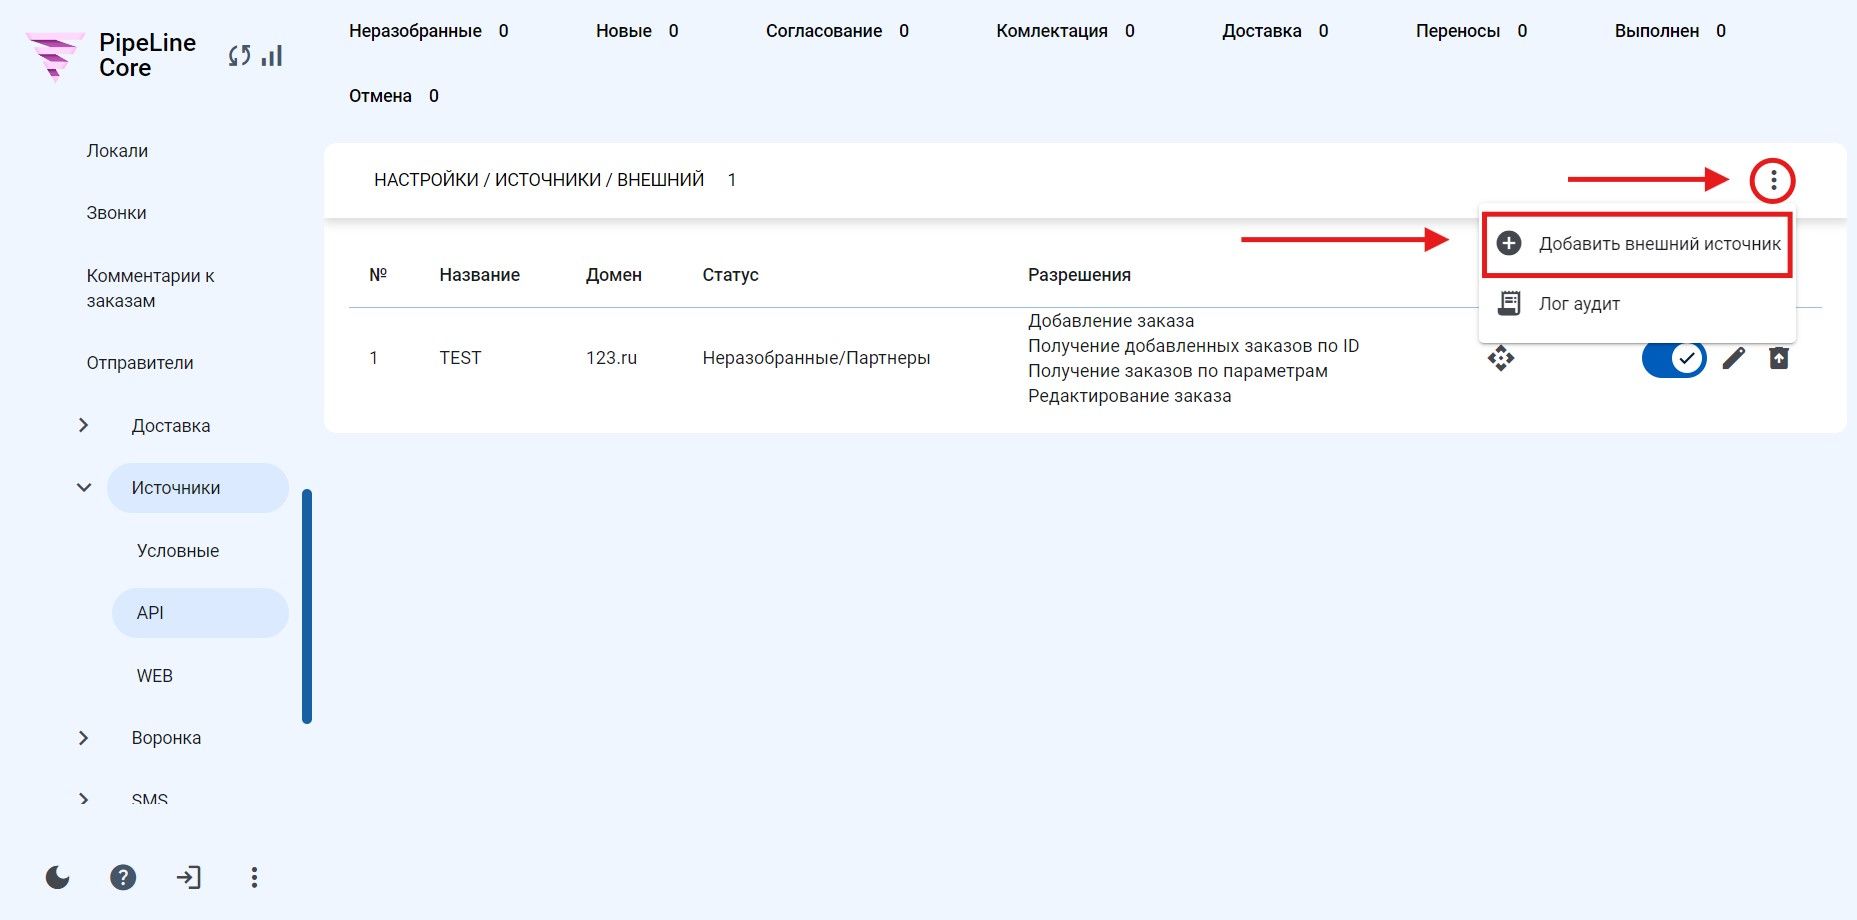Expand the Доставка sidebar section

tap(84, 426)
